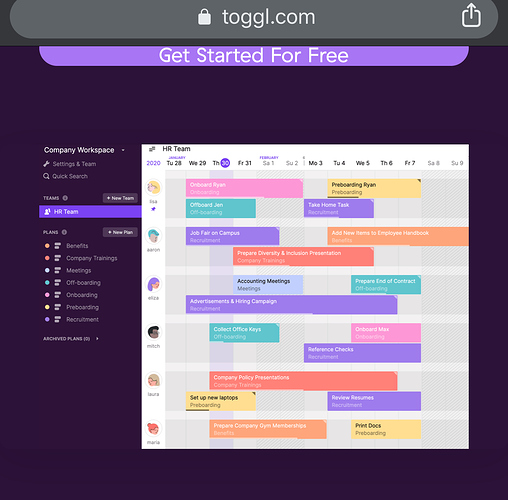The height and width of the screenshot is (500, 508).
Task: Select date Mo 3 in timeline header
Action: 315,163
